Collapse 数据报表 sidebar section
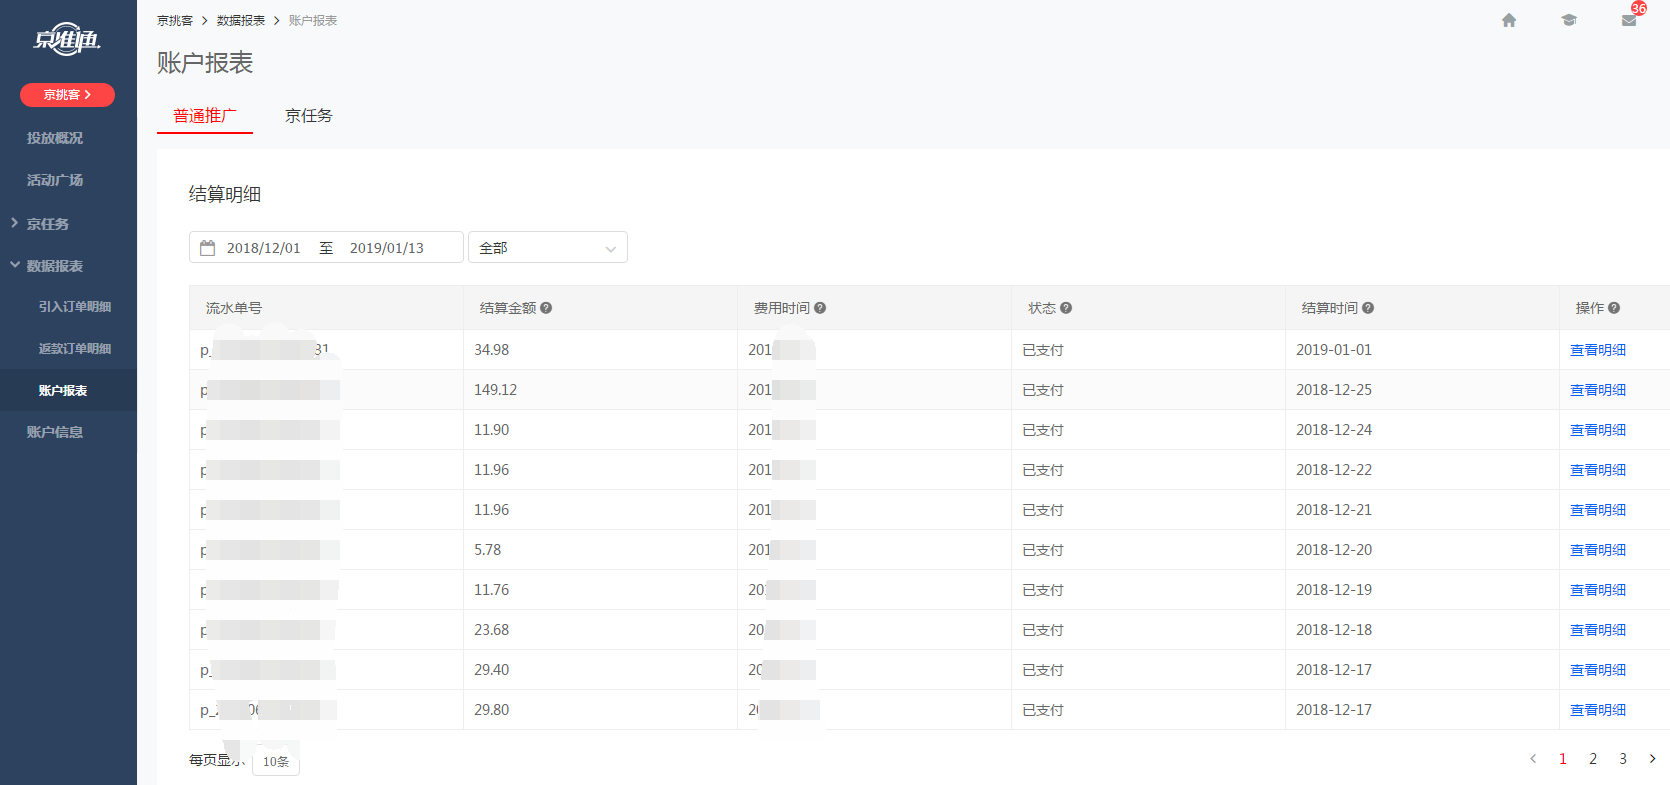 coord(54,266)
